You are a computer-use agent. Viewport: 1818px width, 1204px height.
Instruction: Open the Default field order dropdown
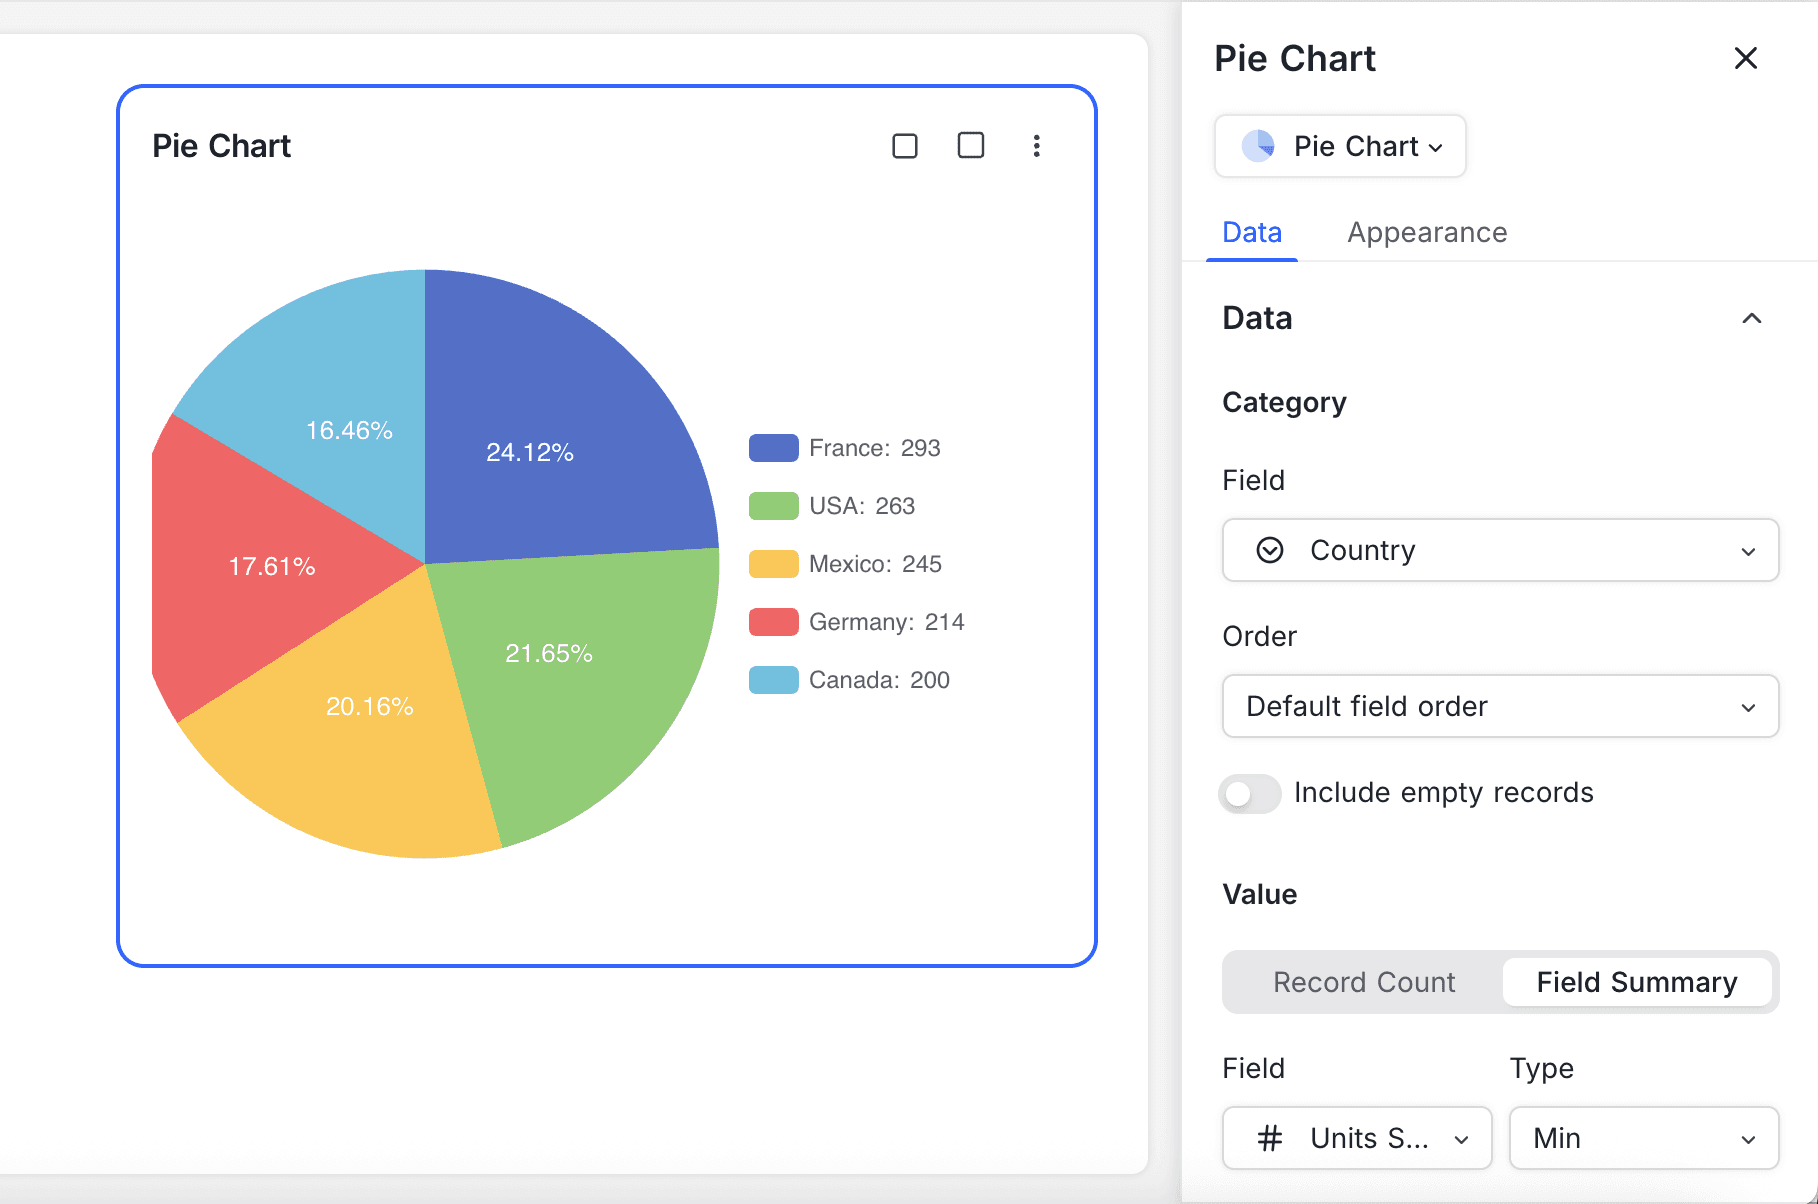1499,706
